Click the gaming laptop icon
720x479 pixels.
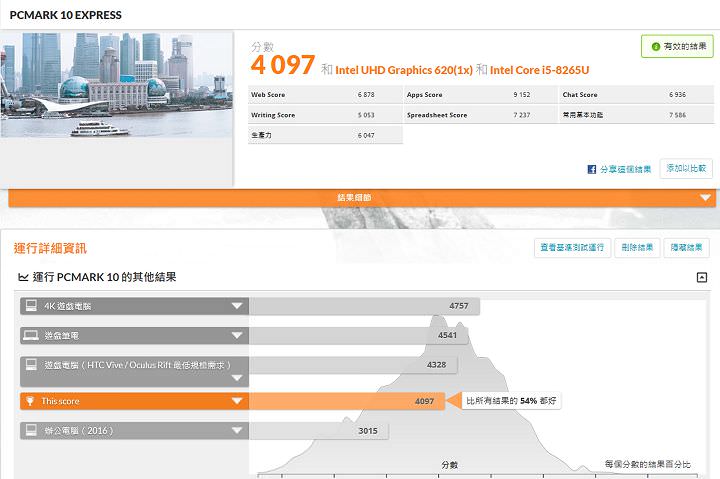point(31,335)
